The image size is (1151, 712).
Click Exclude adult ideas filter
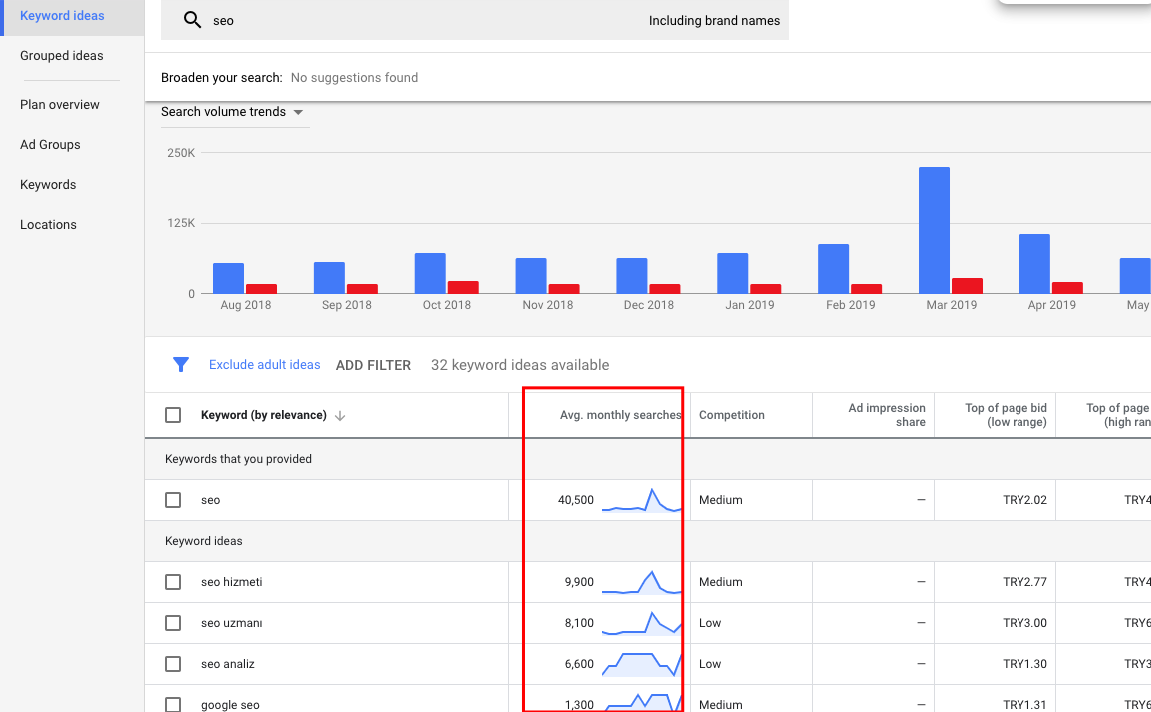click(x=264, y=365)
